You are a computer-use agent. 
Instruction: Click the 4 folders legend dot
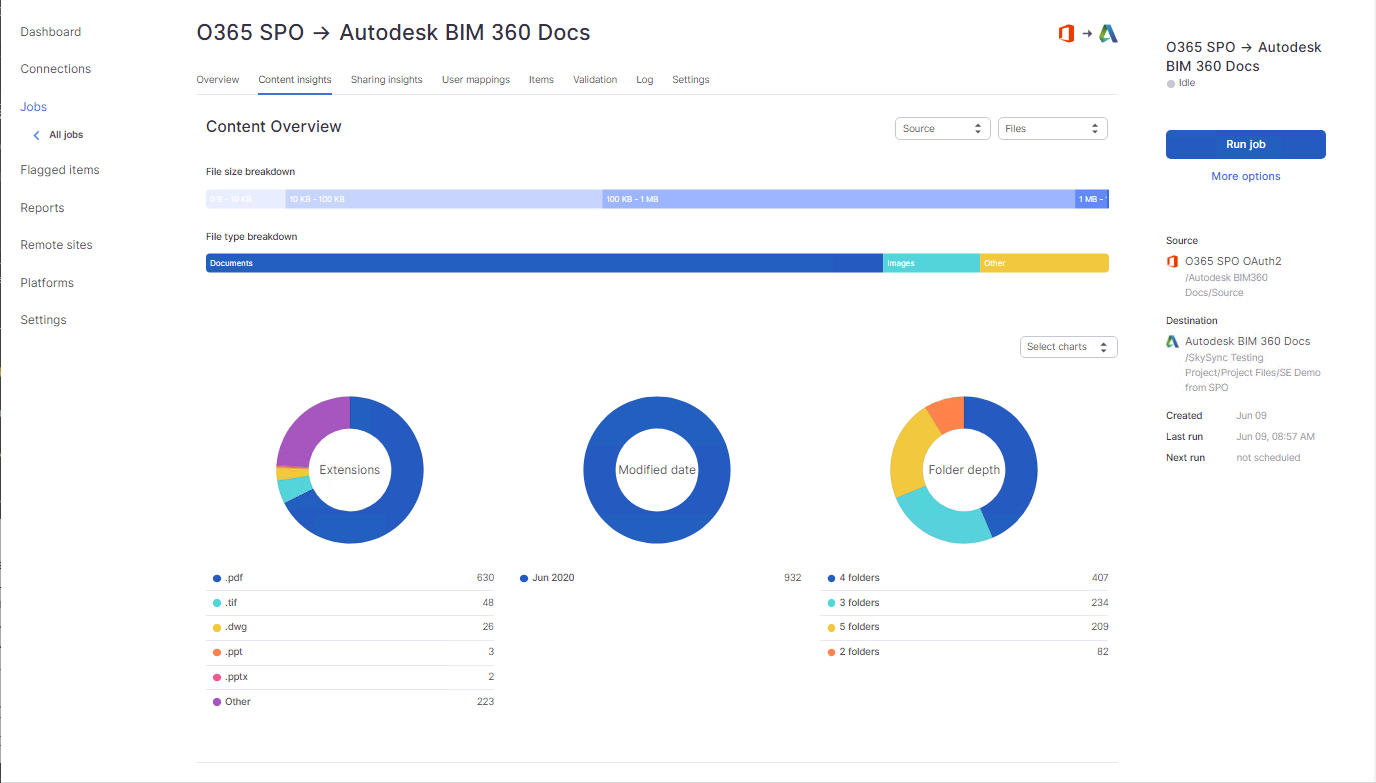832,578
